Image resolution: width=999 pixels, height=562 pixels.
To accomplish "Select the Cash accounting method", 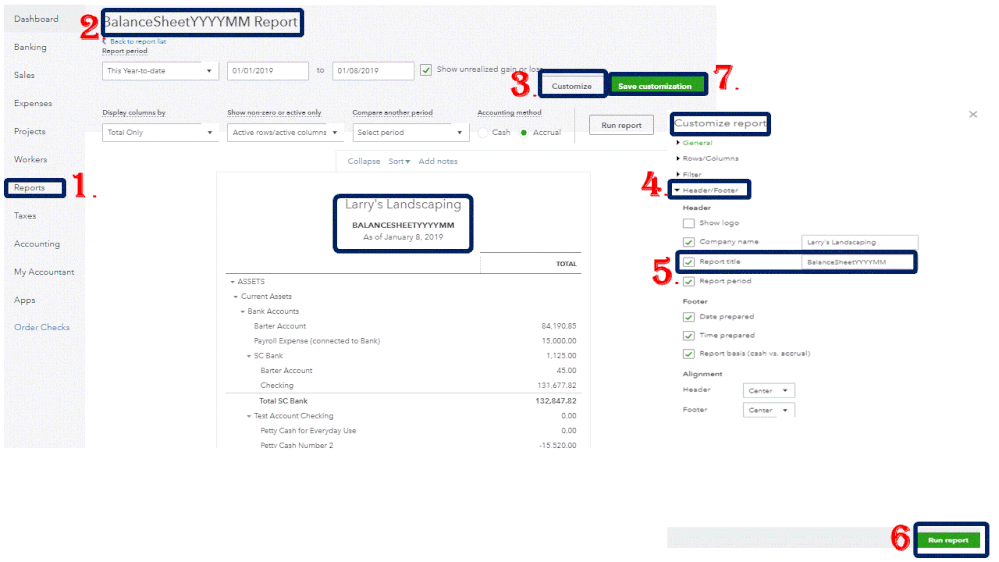I will [x=484, y=133].
